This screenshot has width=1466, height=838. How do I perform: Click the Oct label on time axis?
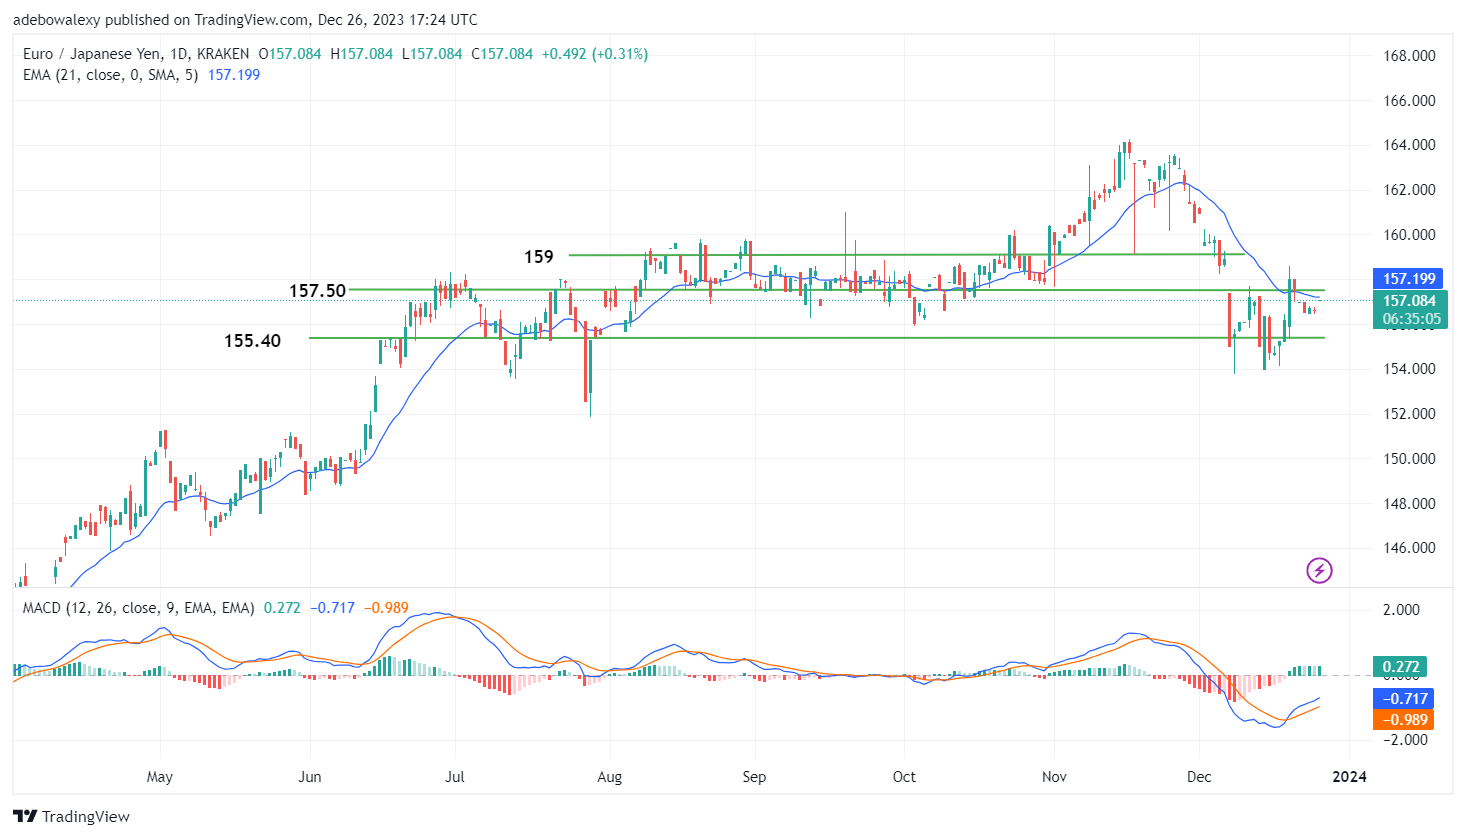tap(904, 777)
